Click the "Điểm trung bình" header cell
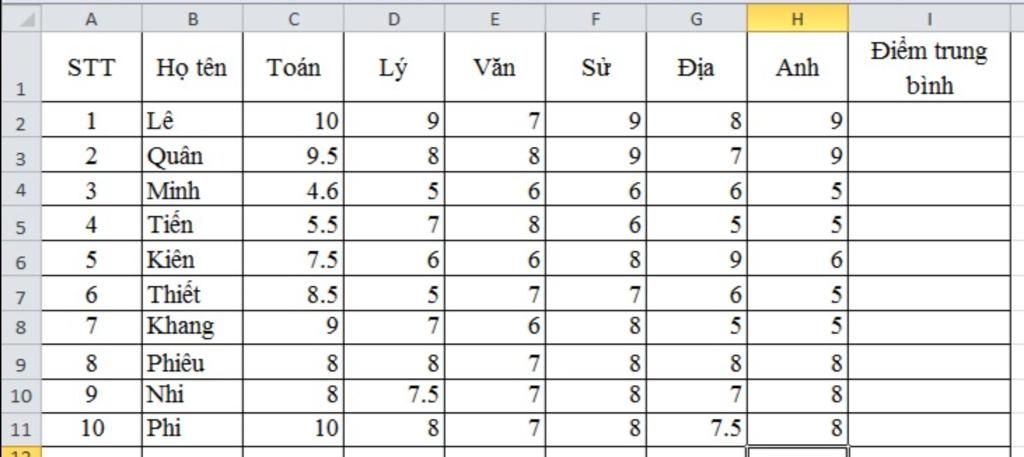This screenshot has width=1024, height=457. [930, 68]
